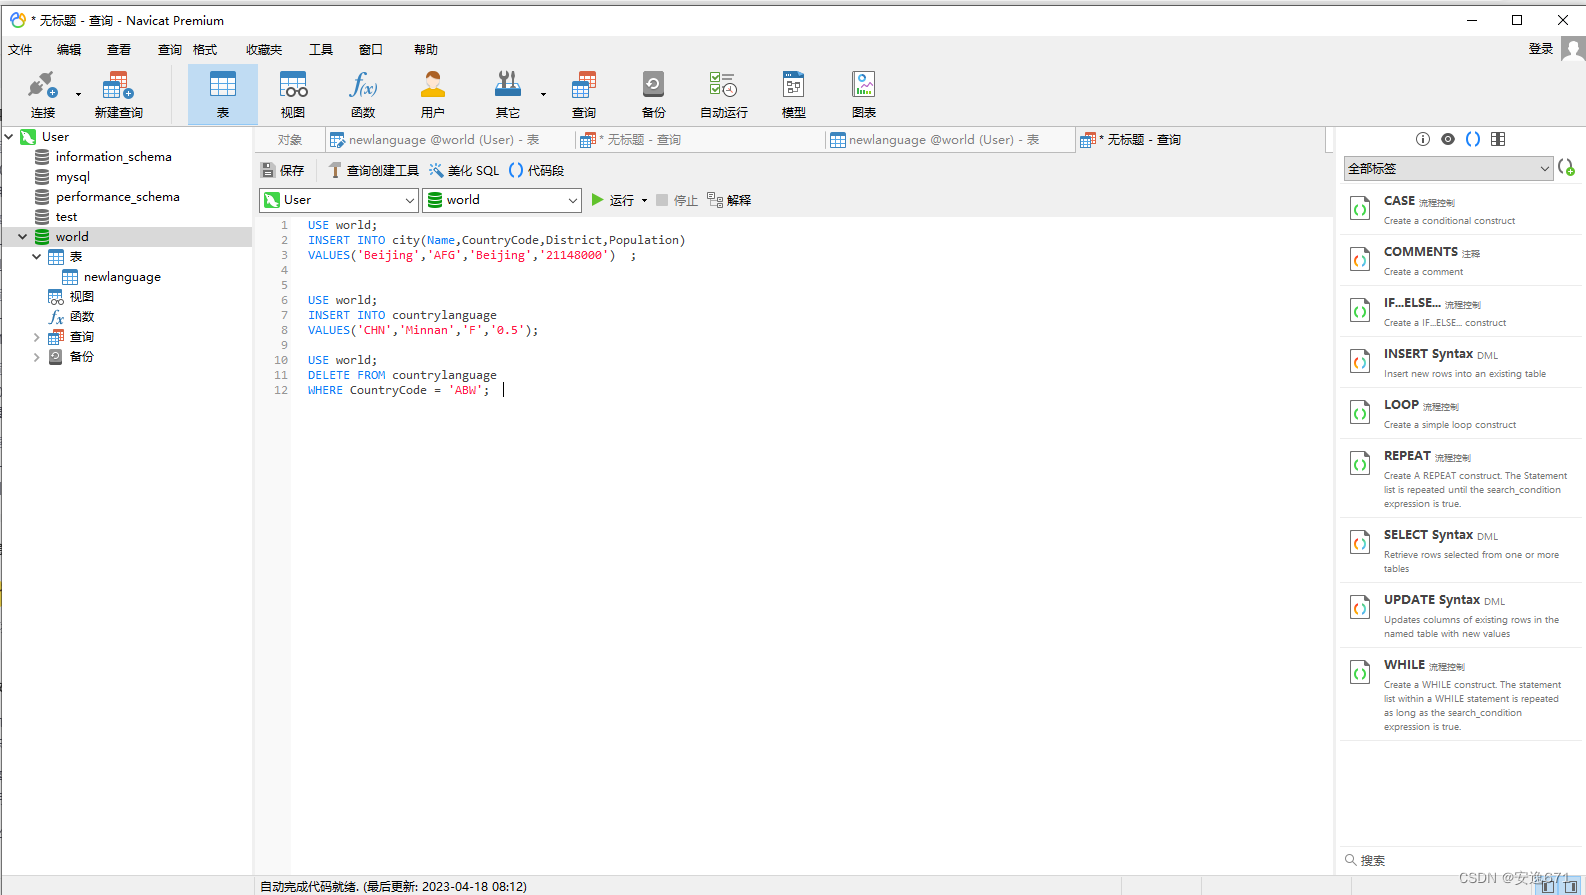Click the 代码段 code snippet button
Image resolution: width=1586 pixels, height=895 pixels.
(536, 171)
